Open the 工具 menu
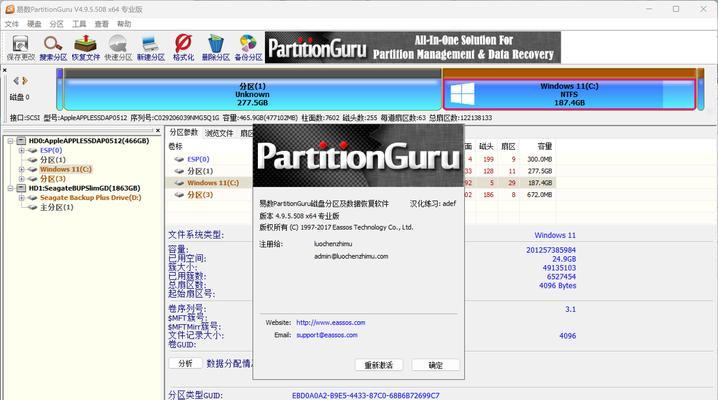Image resolution: width=718 pixels, height=400 pixels. 79,24
